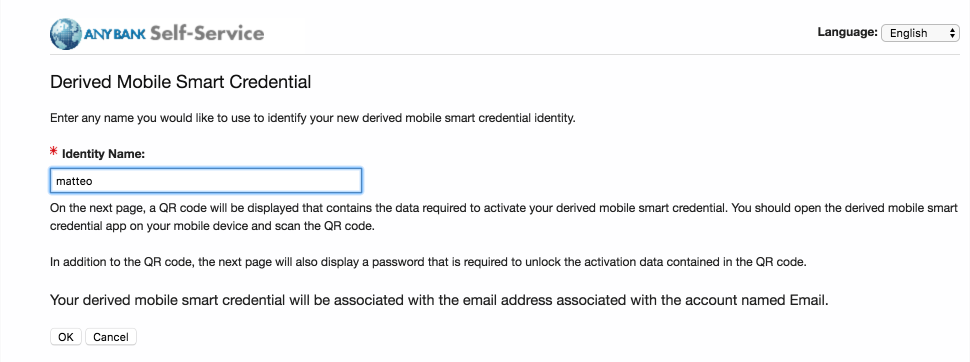Click the OK button

point(66,337)
